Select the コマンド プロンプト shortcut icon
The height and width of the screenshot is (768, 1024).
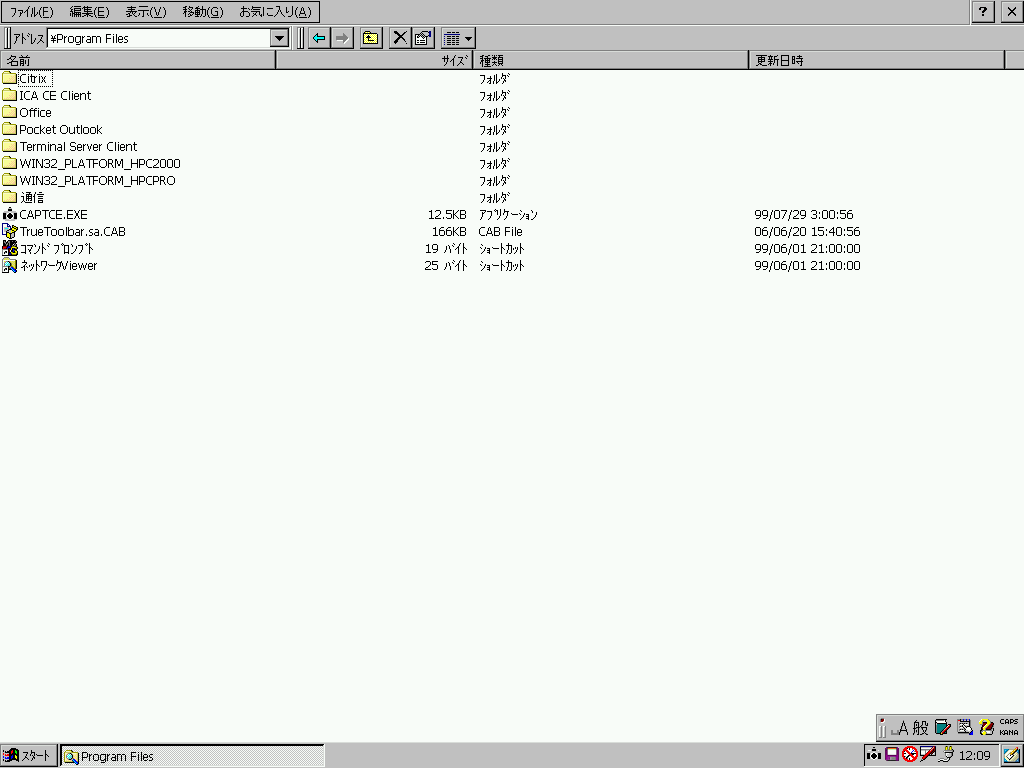9,248
